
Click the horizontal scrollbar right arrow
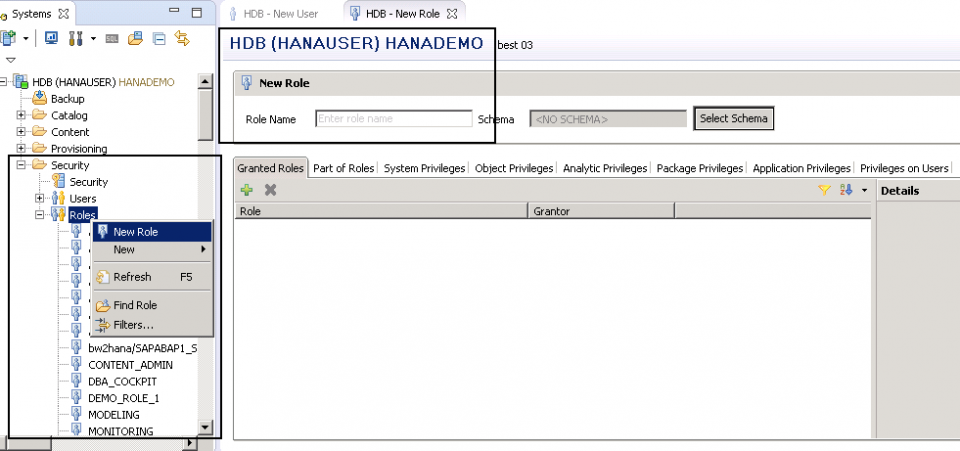pos(190,442)
